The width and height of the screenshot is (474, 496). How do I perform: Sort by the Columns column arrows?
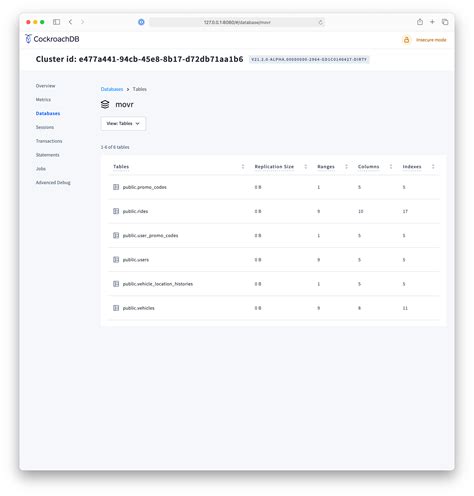pyautogui.click(x=391, y=166)
